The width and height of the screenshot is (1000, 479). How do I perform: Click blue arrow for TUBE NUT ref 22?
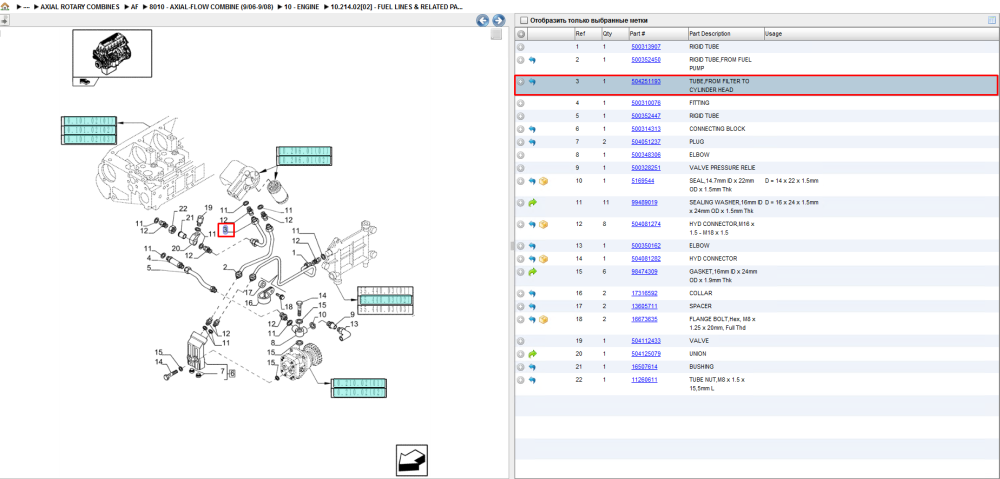pyautogui.click(x=532, y=380)
